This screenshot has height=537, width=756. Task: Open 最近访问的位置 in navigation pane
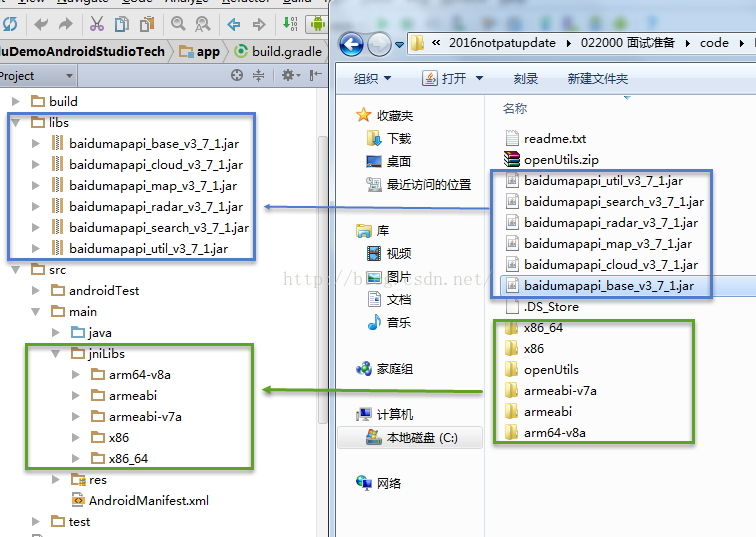pos(418,184)
